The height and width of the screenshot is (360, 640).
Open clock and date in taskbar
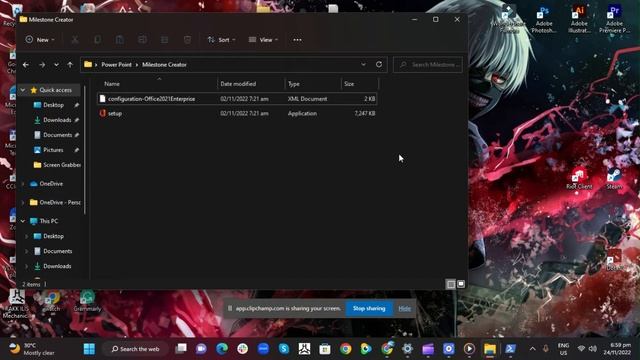tap(617, 349)
